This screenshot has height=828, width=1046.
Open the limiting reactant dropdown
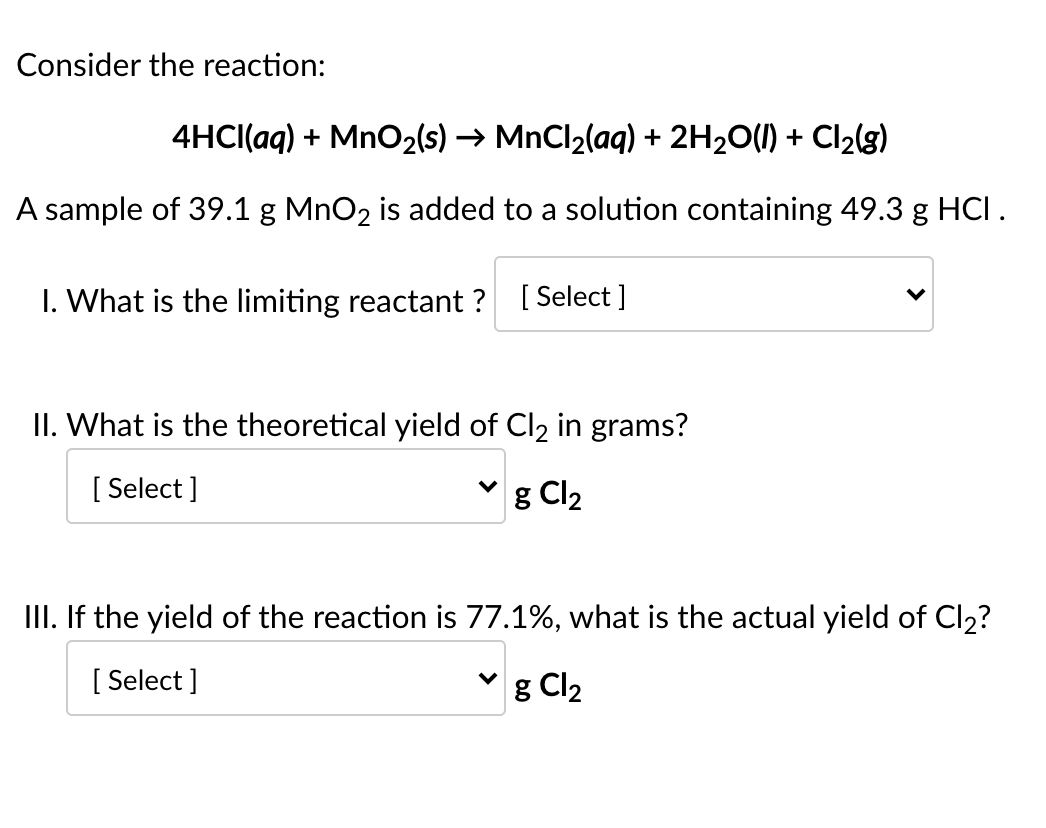click(x=713, y=294)
